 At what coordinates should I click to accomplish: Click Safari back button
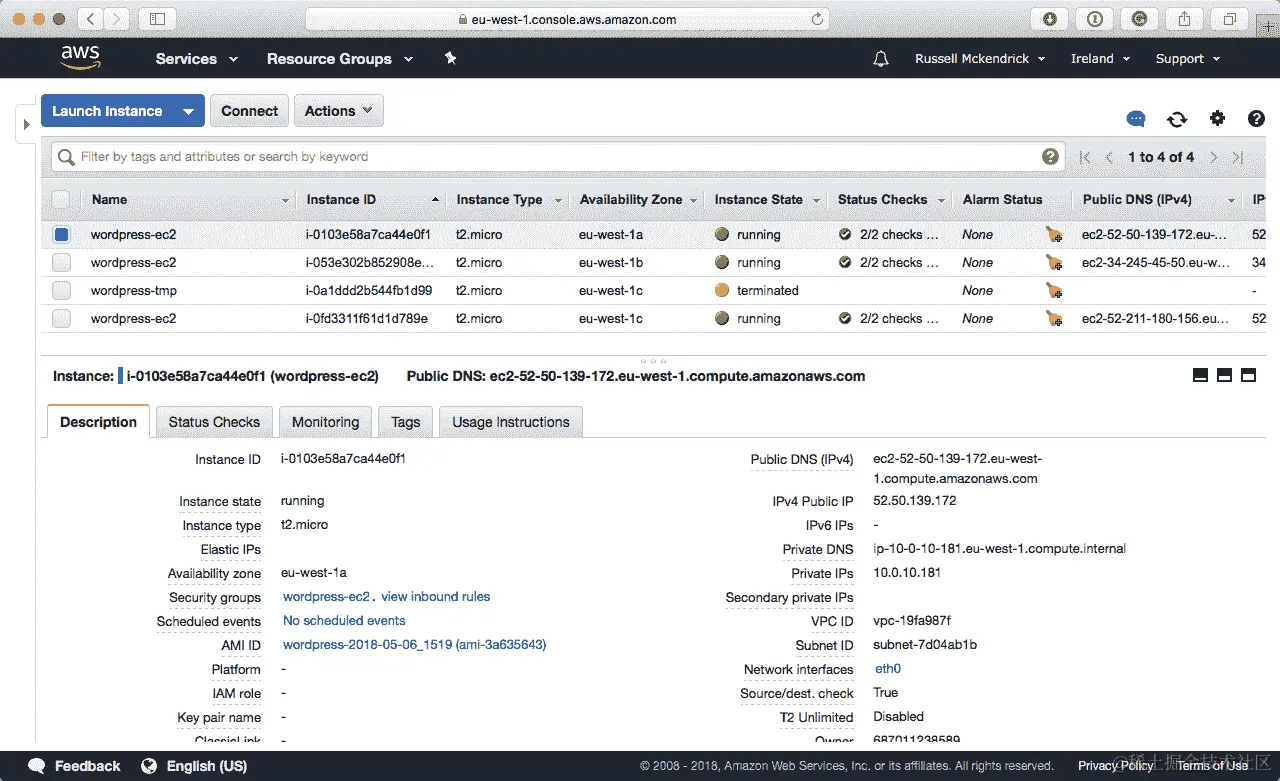(x=90, y=19)
